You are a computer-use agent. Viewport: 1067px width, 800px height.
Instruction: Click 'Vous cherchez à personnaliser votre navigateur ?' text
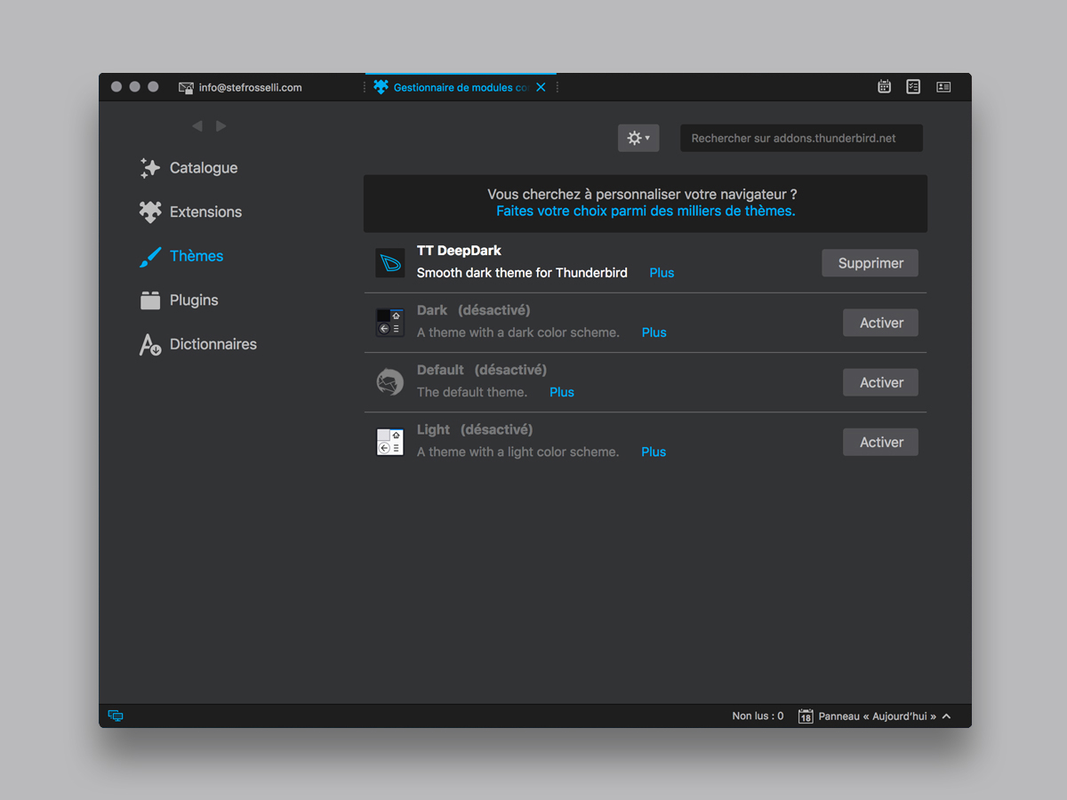click(x=642, y=195)
